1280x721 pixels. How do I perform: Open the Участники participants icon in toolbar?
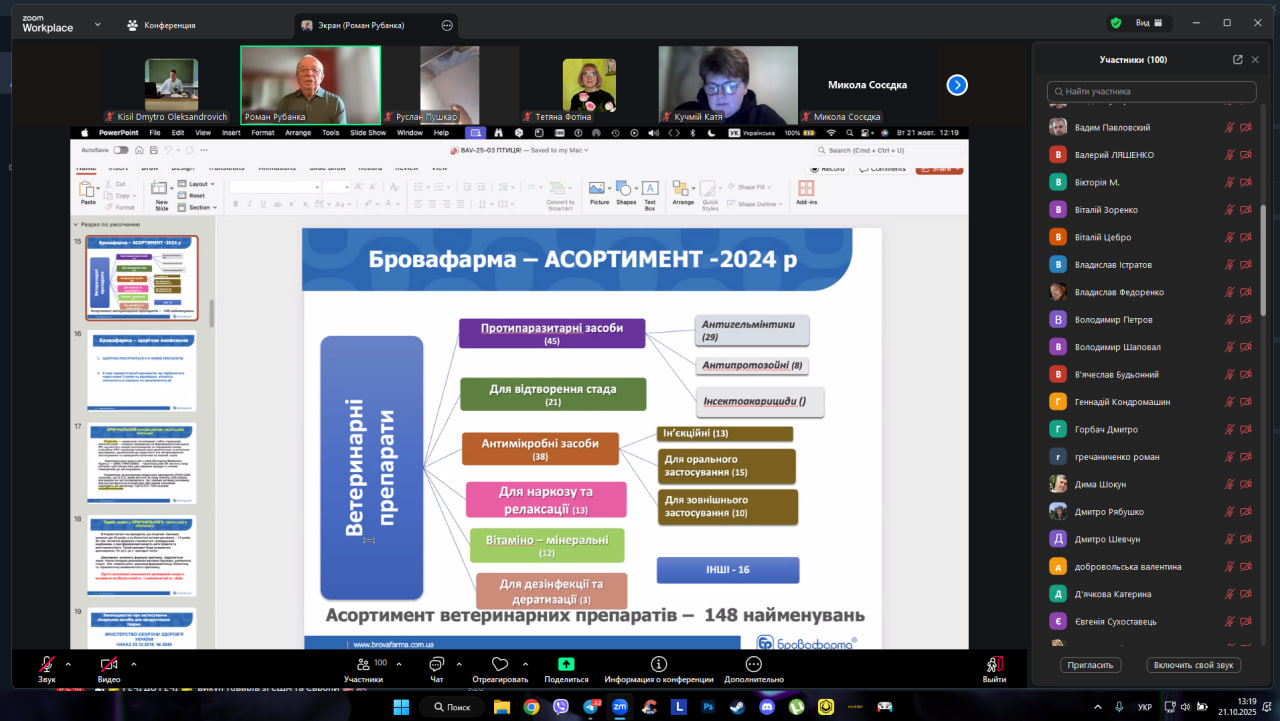(x=363, y=664)
